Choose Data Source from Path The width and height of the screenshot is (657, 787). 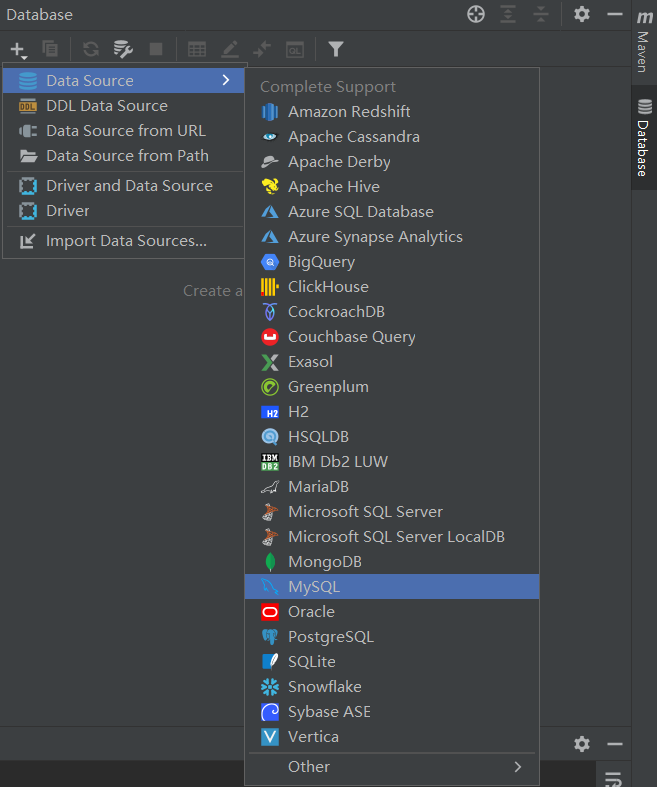pos(123,156)
